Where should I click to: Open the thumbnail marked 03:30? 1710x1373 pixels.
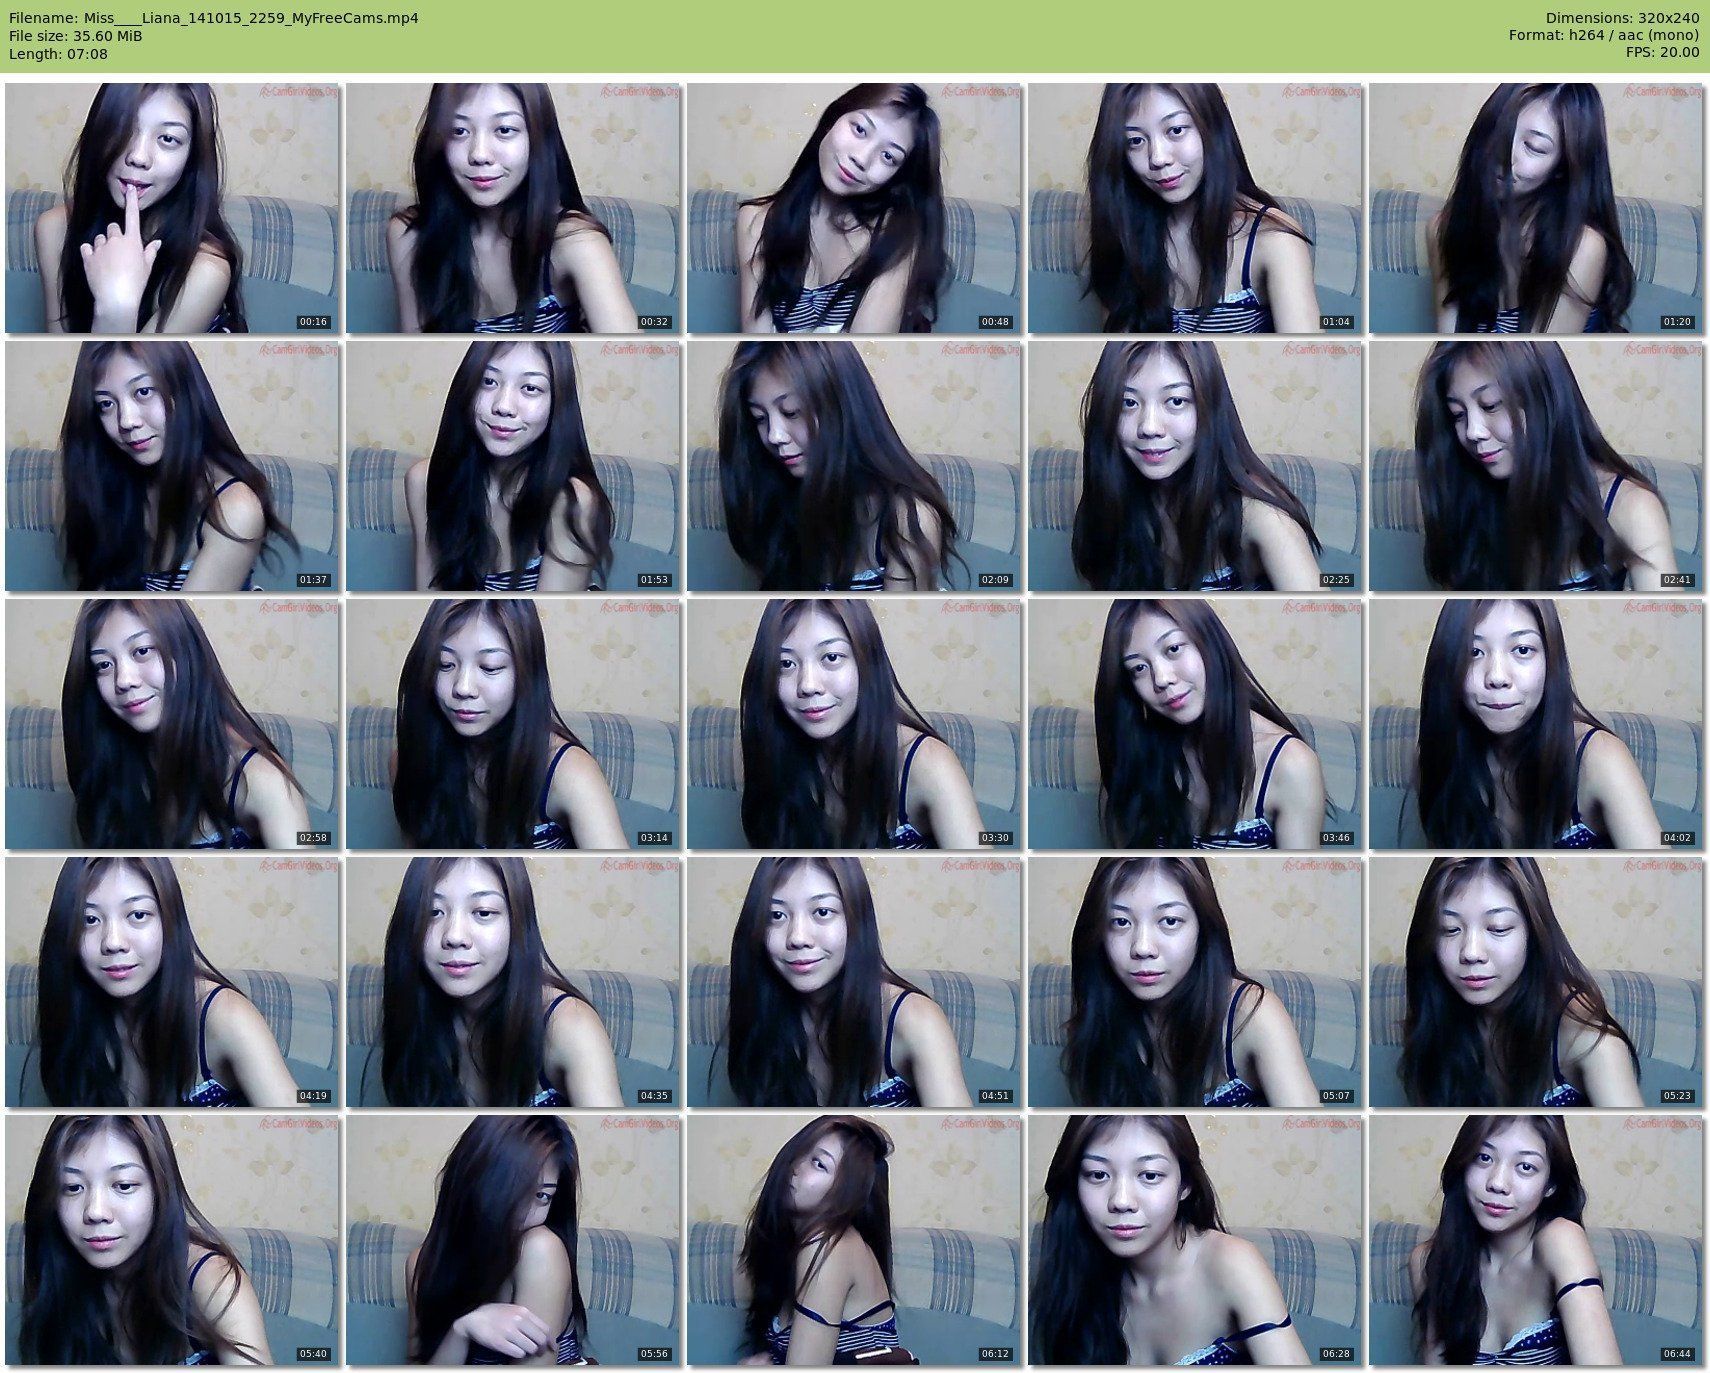pos(854,724)
